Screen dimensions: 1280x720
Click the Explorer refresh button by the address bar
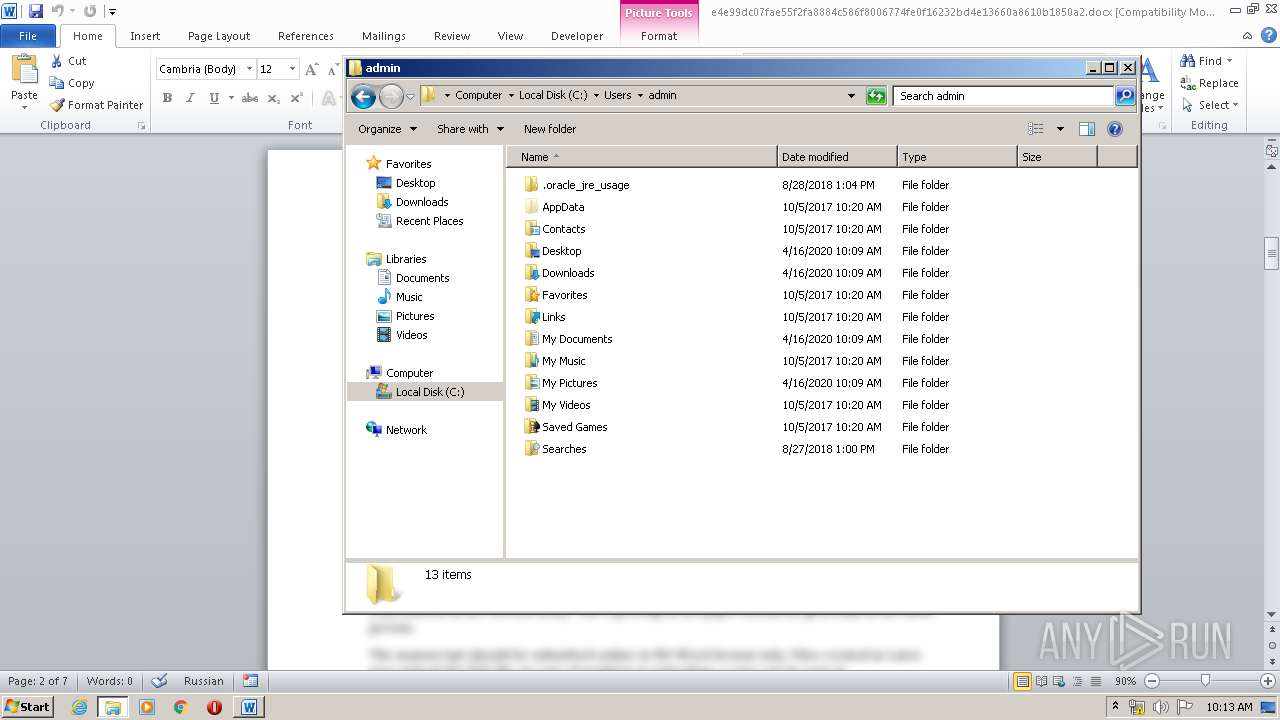coord(876,96)
